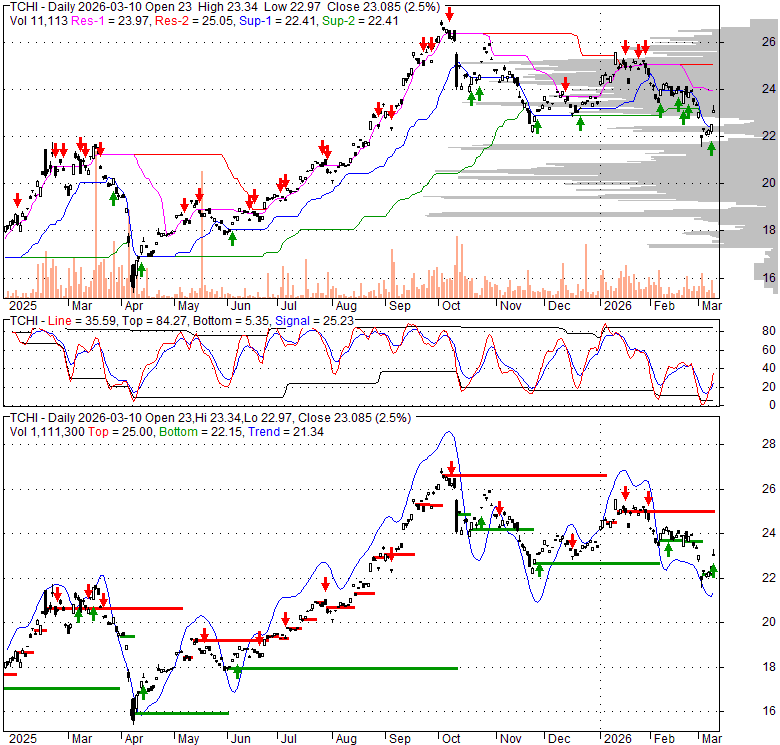Click '2026' on the top chart time axis
The image size is (780, 745).
[x=617, y=305]
